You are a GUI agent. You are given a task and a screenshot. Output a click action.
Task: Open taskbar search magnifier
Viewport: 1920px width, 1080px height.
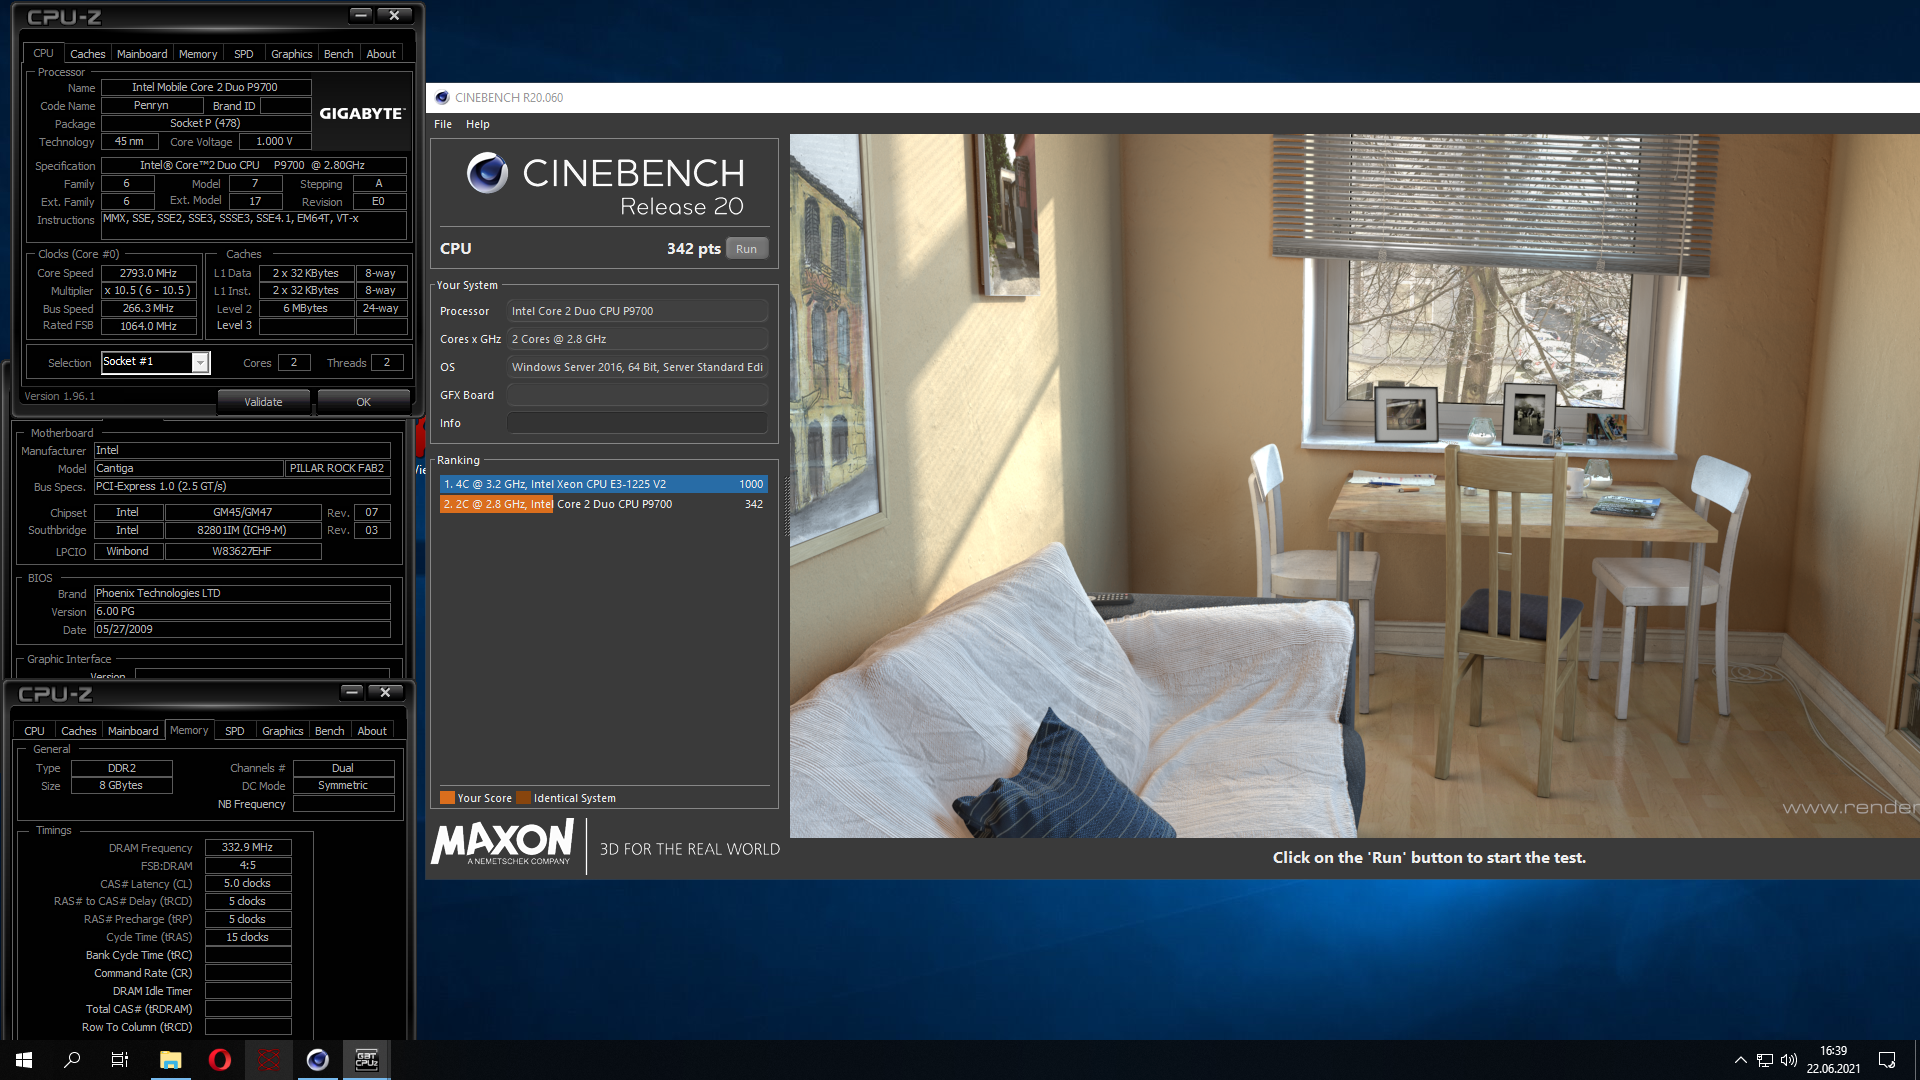coord(72,1060)
